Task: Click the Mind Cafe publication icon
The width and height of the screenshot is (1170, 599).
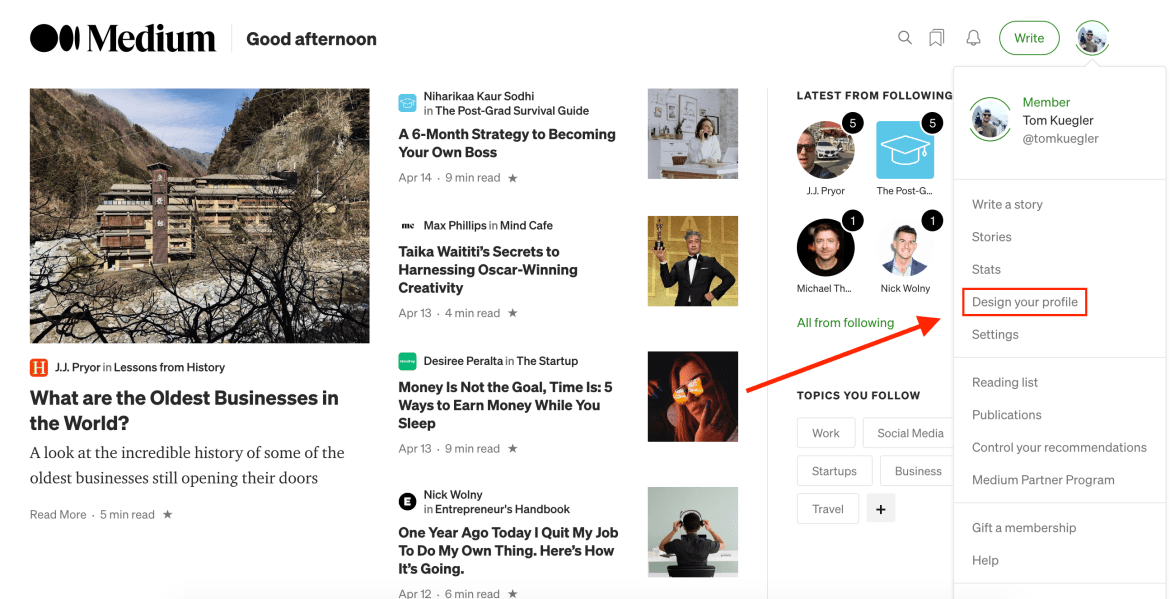Action: pyautogui.click(x=407, y=225)
